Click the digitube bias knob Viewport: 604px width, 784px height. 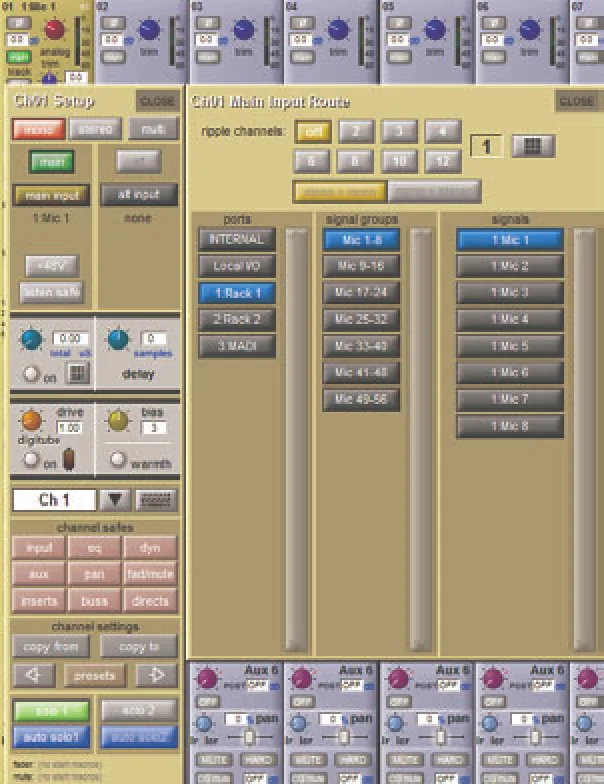coord(118,420)
